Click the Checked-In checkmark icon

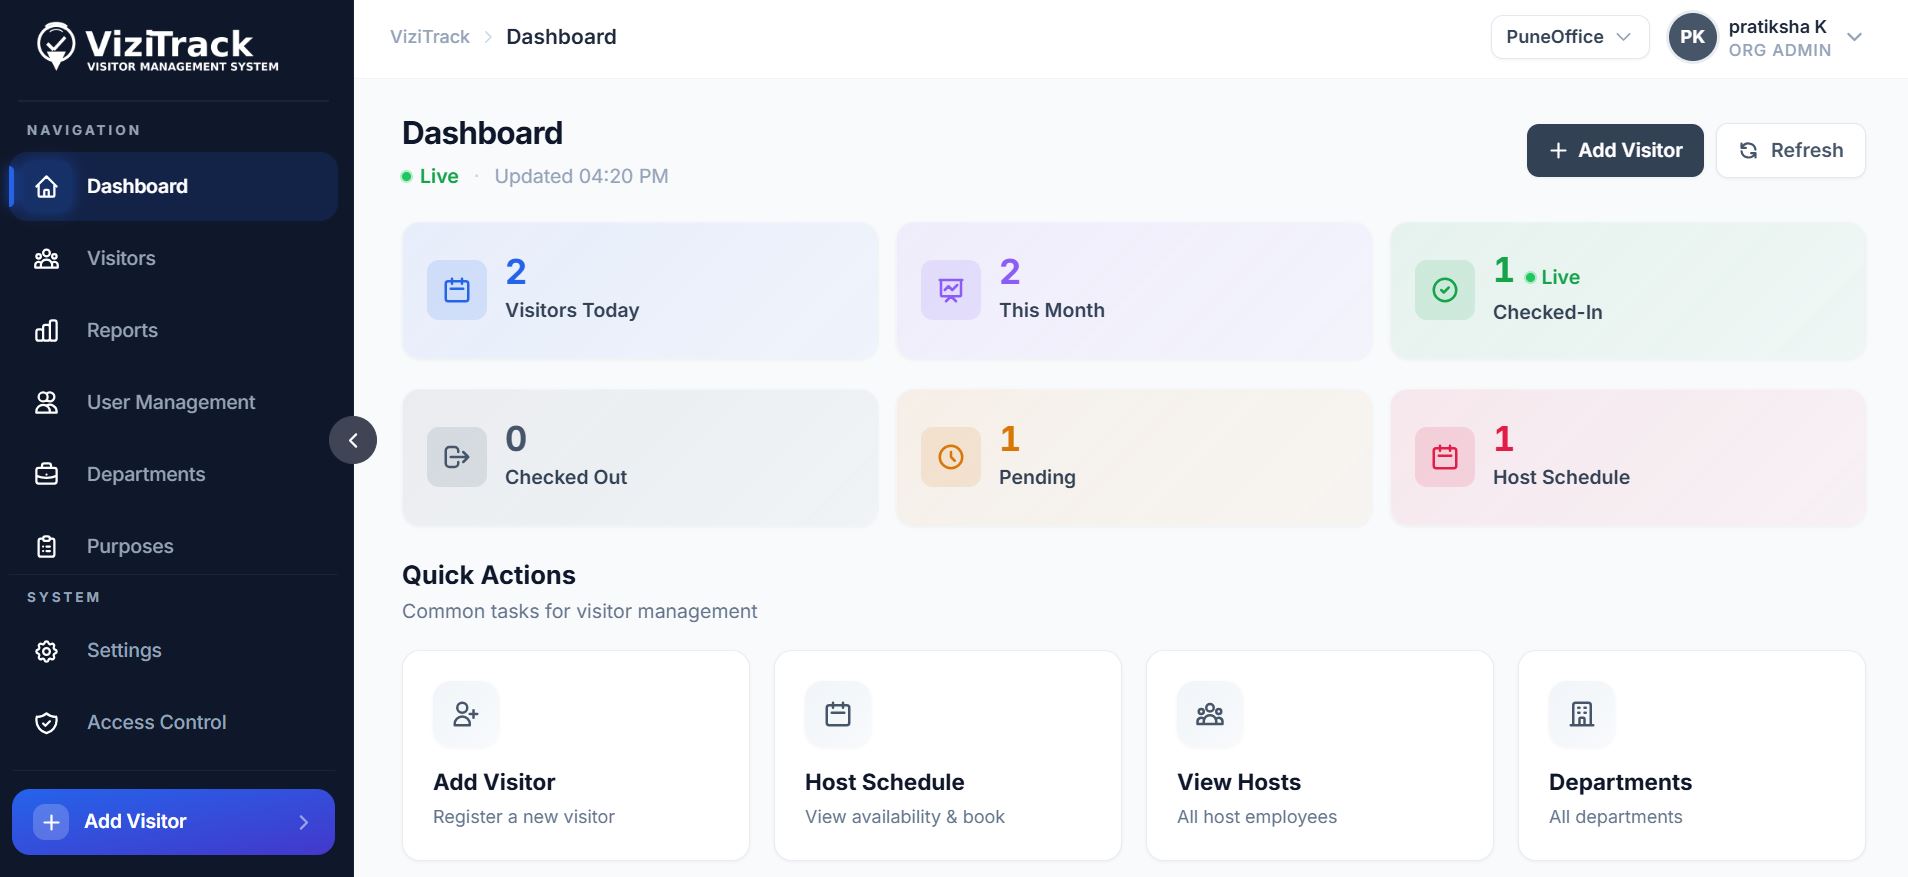[x=1445, y=290]
